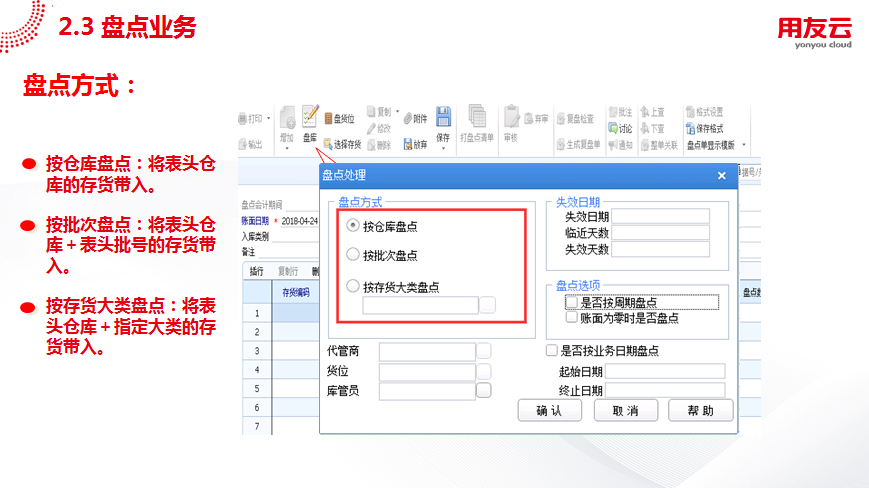Click the 修改 (edit) pencil icon
The width and height of the screenshot is (869, 488).
point(371,129)
